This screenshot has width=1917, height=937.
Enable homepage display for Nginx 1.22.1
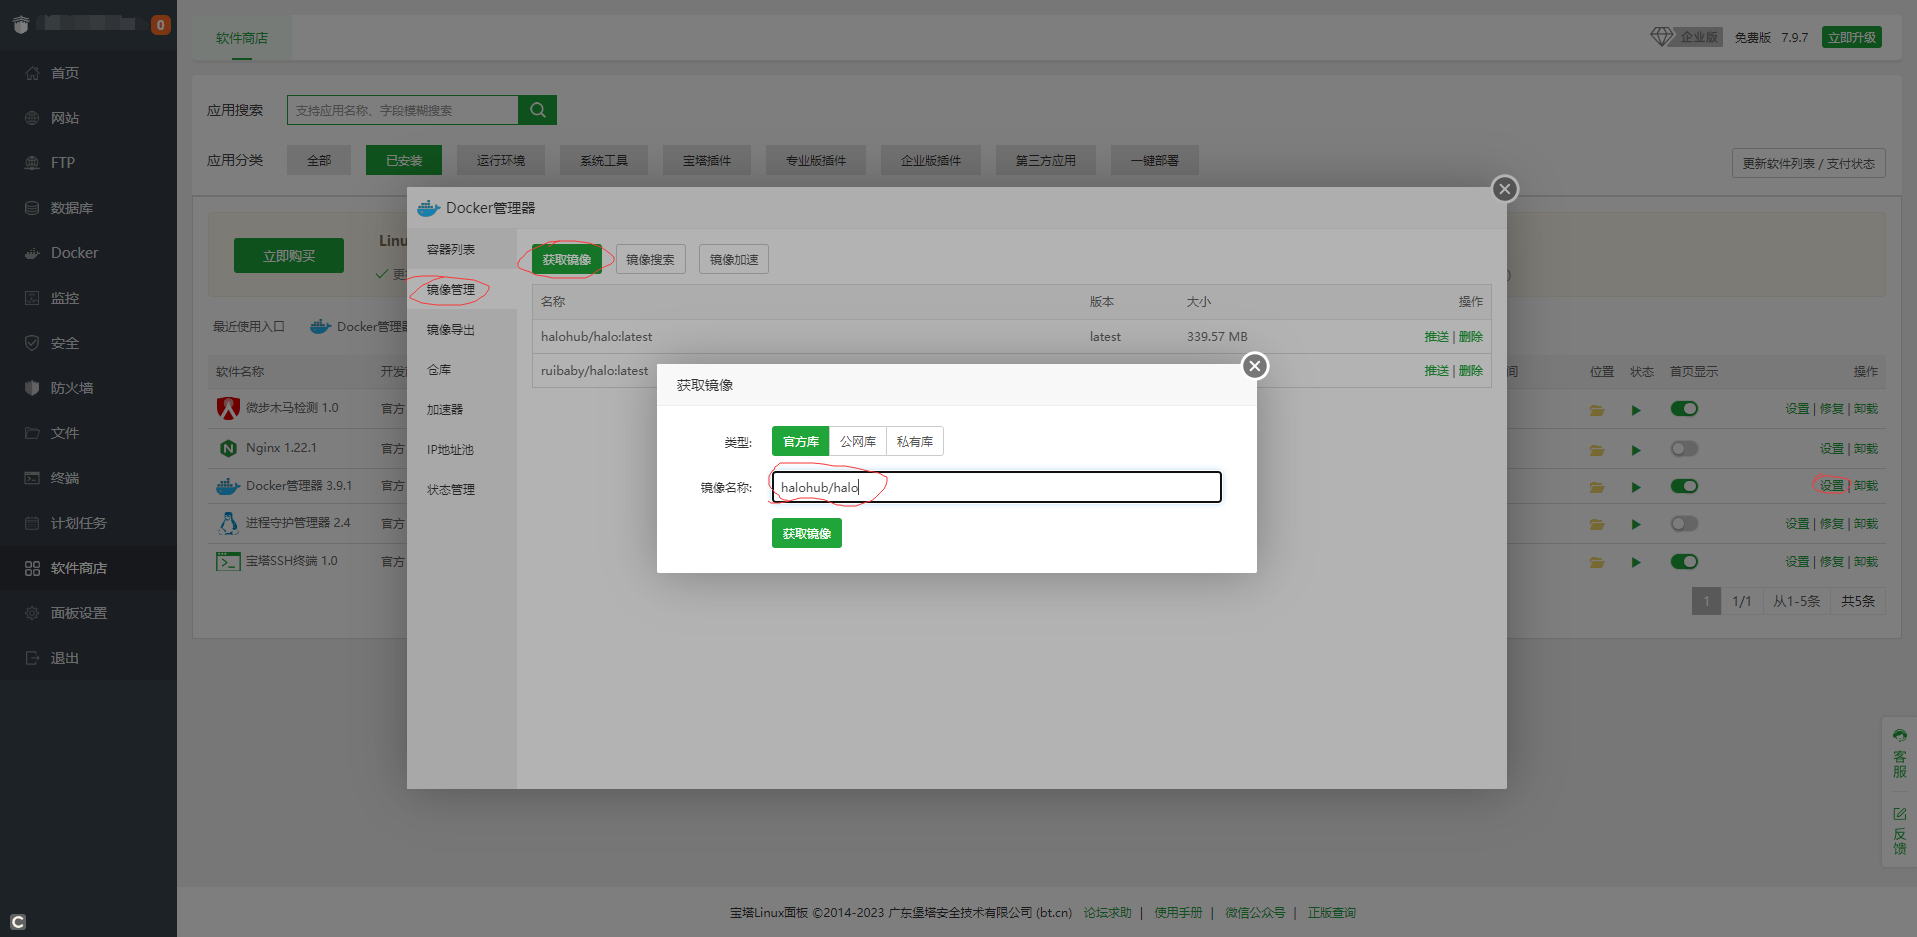[1684, 449]
